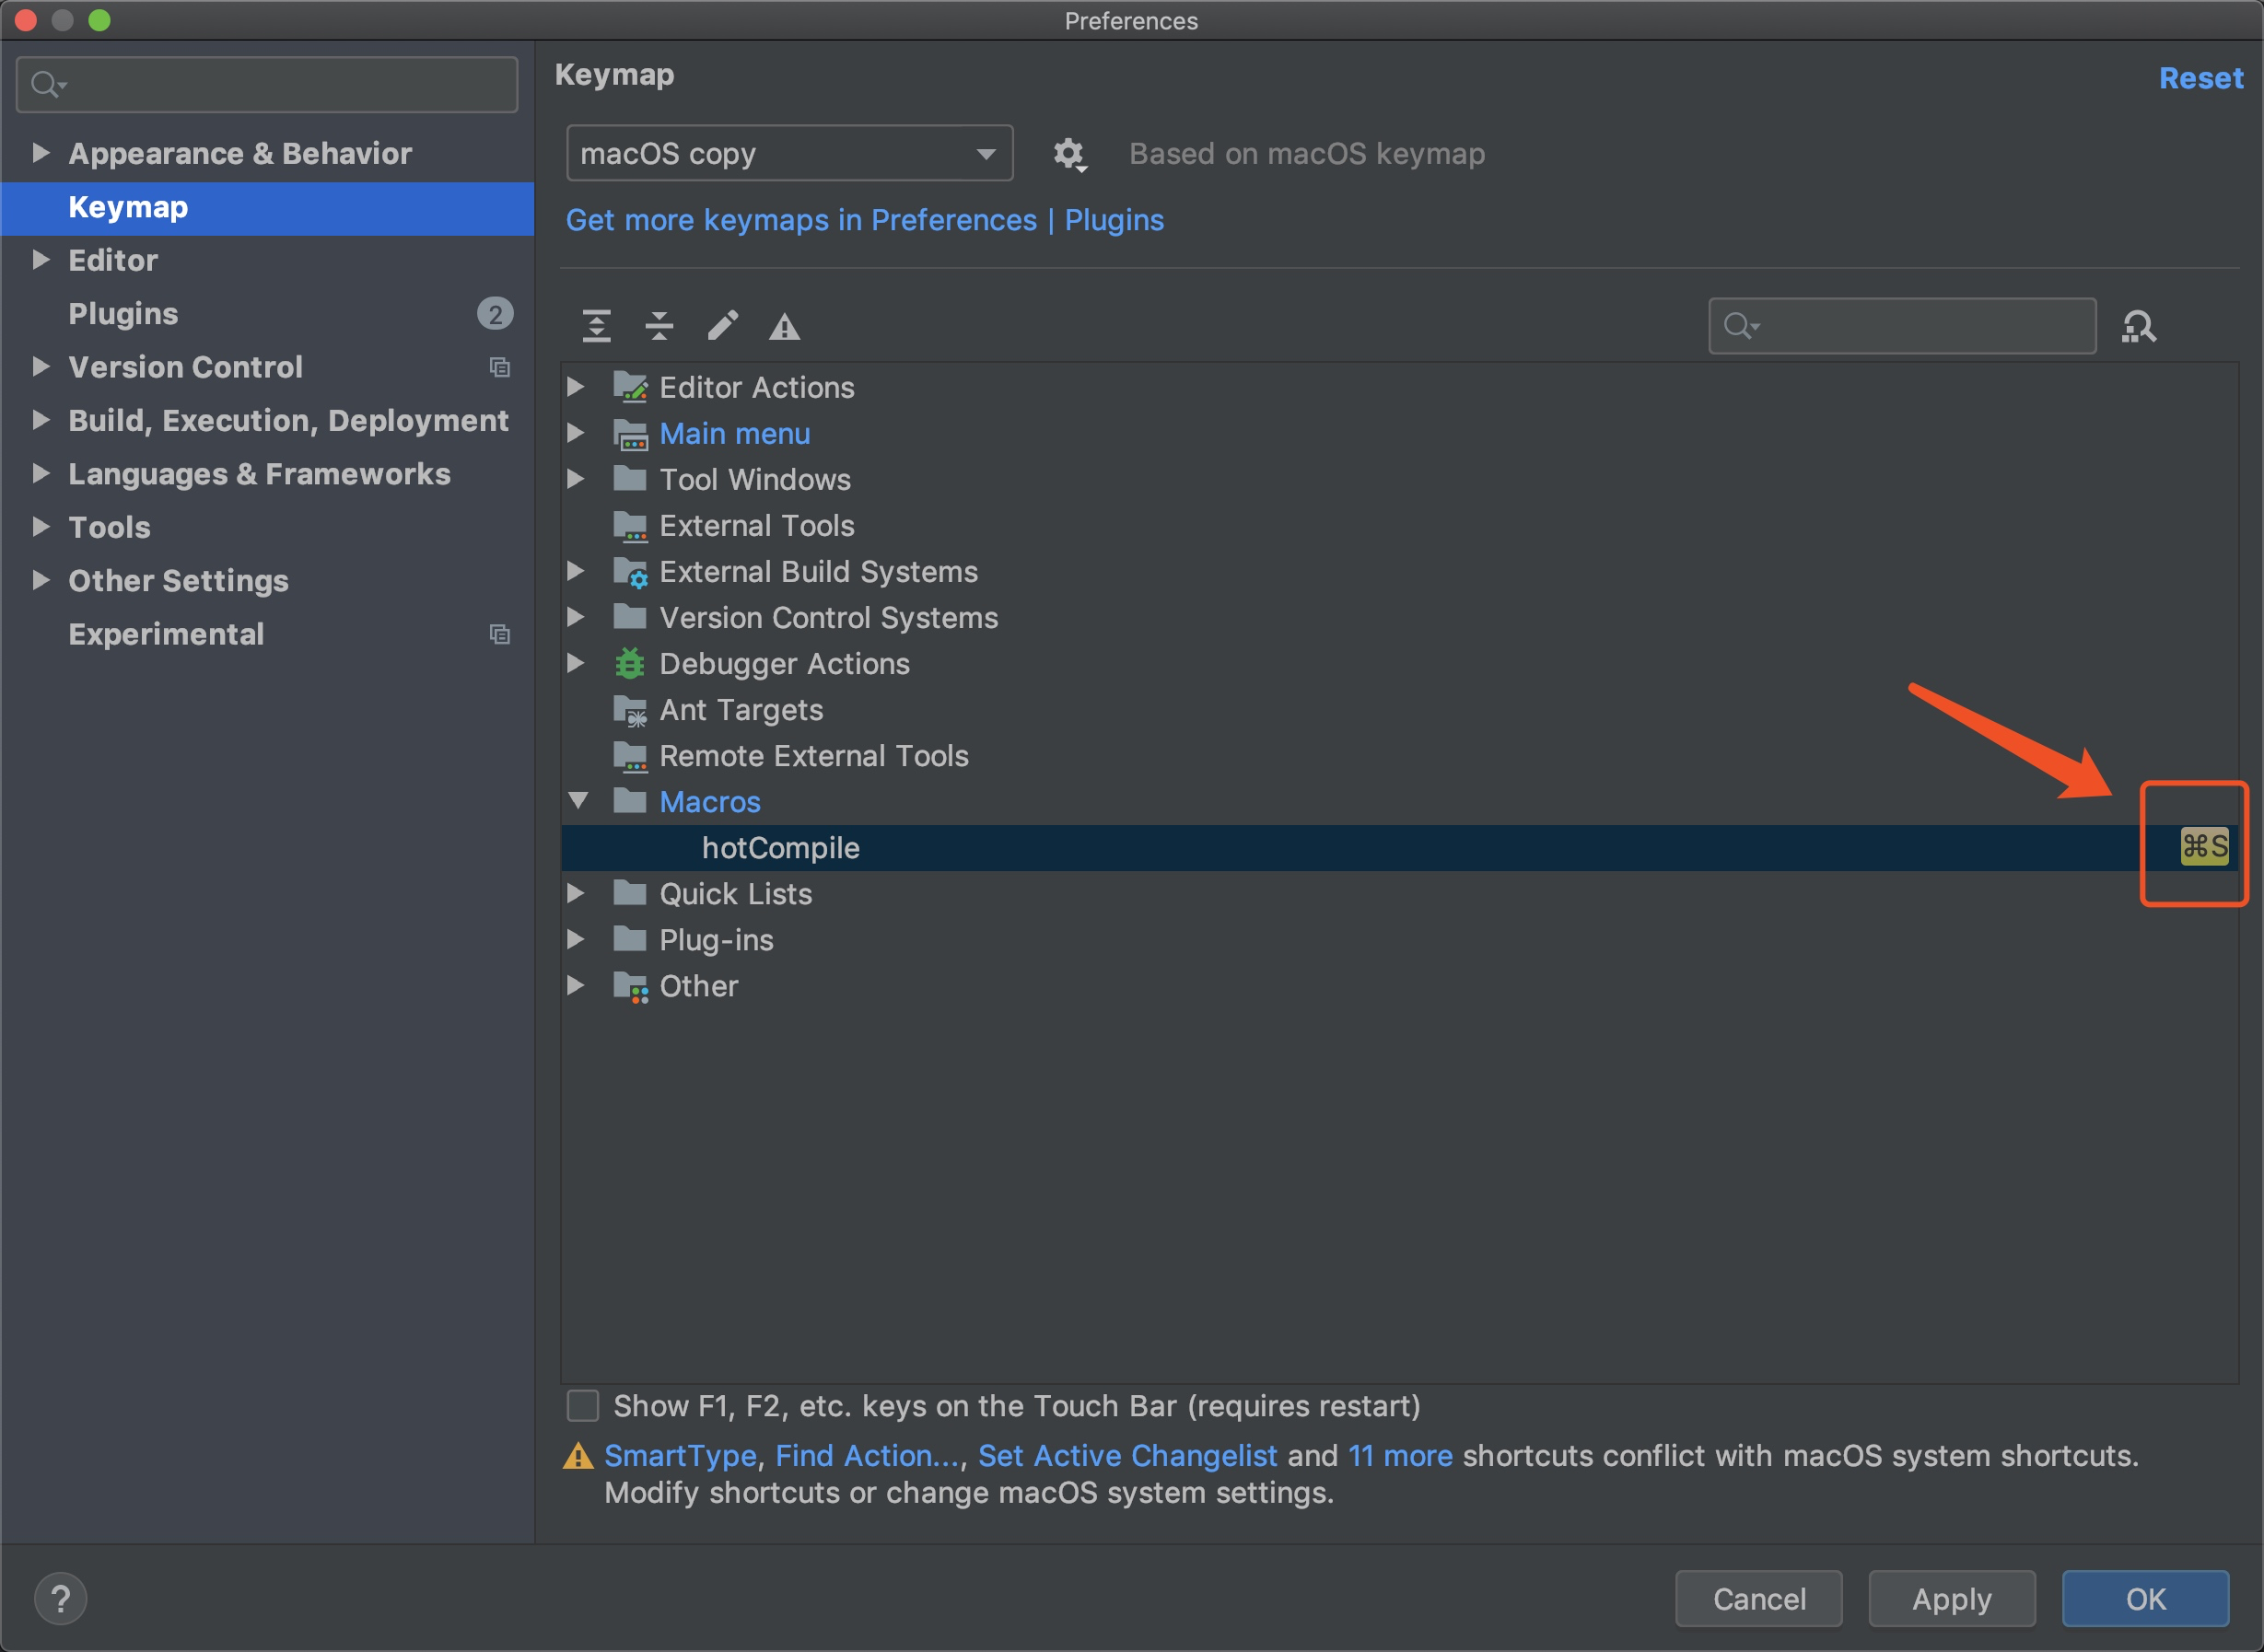Click the Debugger Actions bug icon

coord(629,663)
